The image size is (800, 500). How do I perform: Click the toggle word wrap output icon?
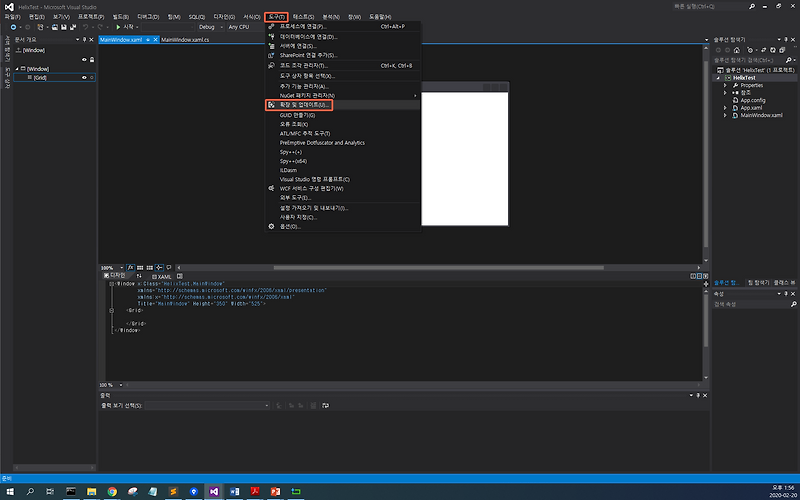coord(325,406)
